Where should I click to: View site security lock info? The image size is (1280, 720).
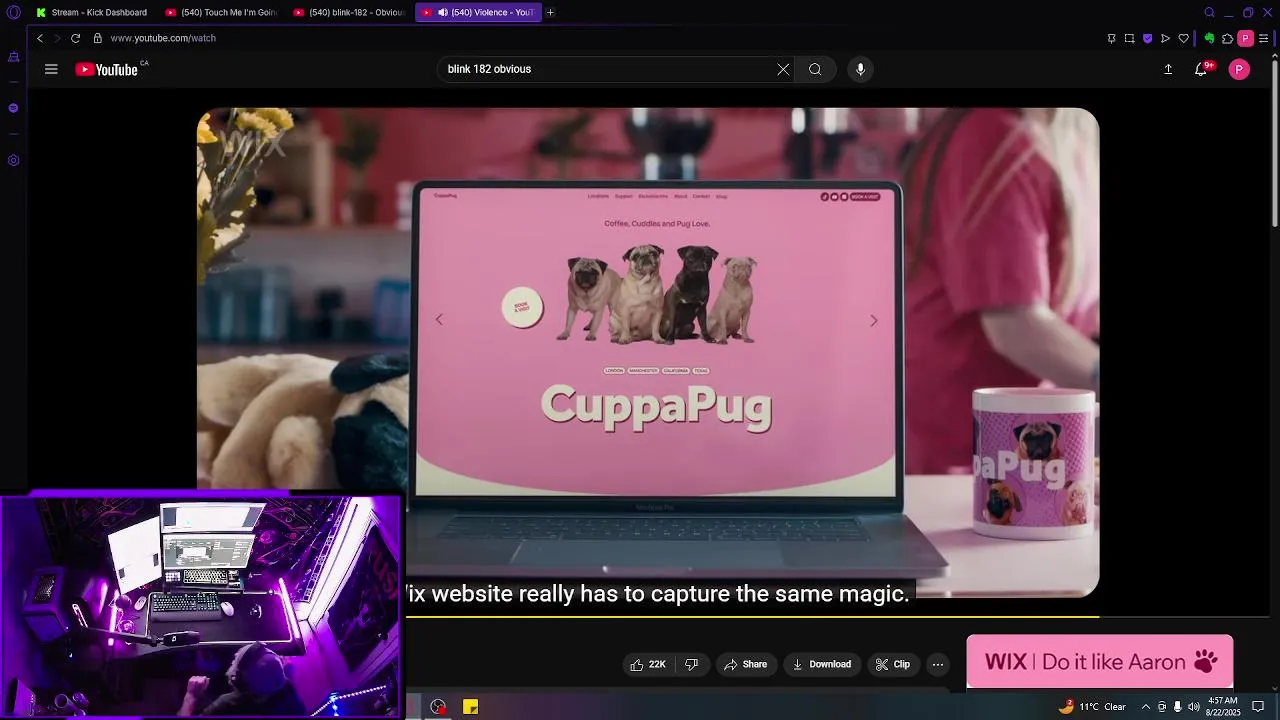click(98, 38)
